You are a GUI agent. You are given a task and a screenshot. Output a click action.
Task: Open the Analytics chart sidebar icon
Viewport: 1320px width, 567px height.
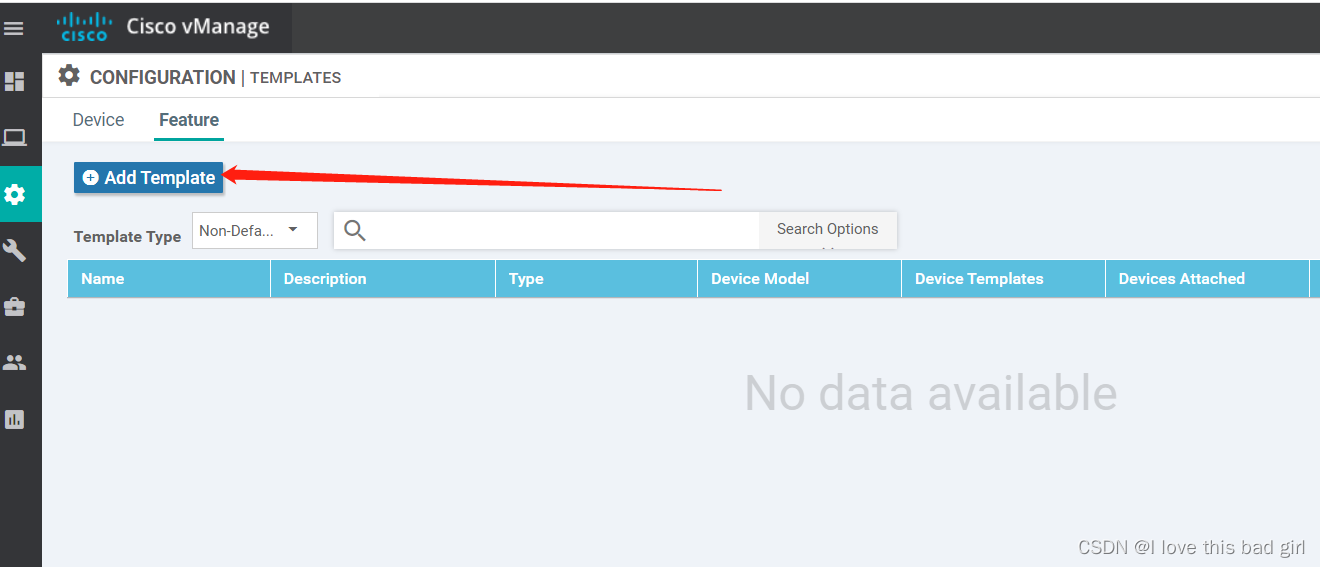tap(14, 419)
